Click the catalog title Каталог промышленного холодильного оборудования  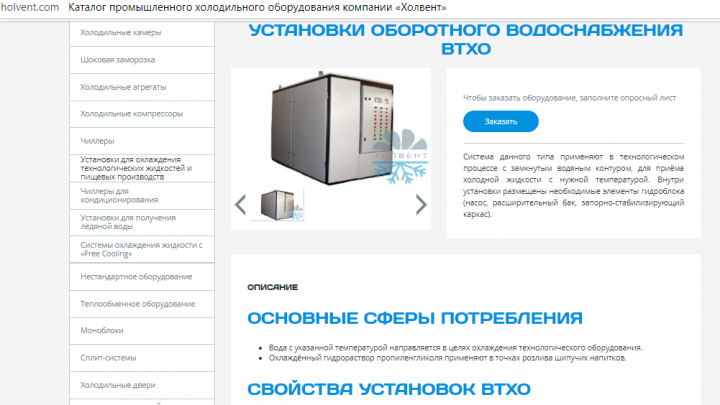pos(257,7)
